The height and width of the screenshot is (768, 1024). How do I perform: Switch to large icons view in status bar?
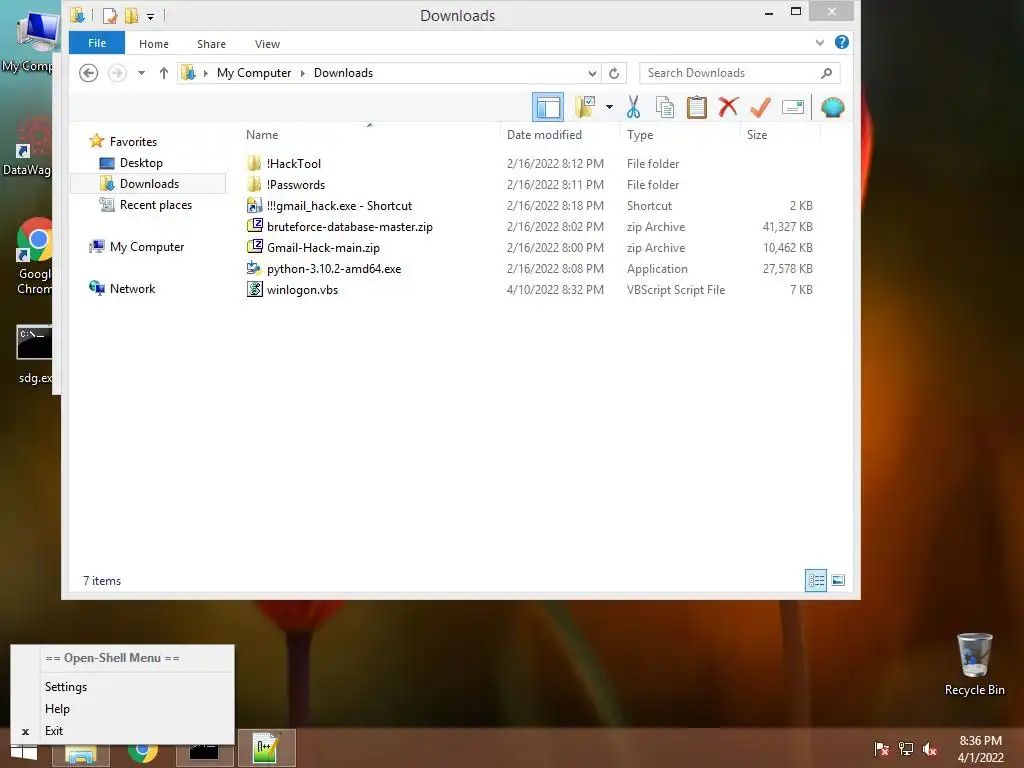pyautogui.click(x=839, y=580)
